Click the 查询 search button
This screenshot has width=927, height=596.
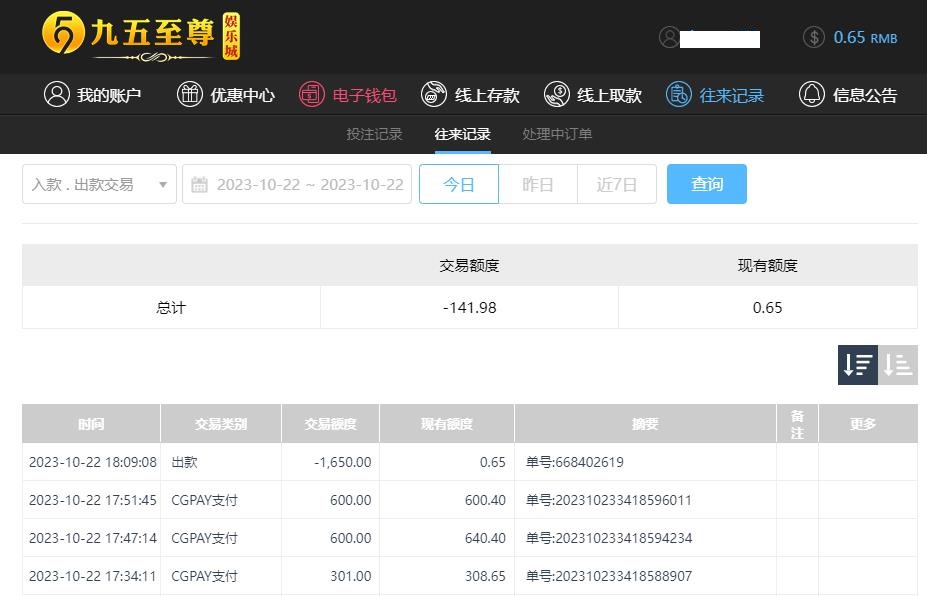[707, 184]
